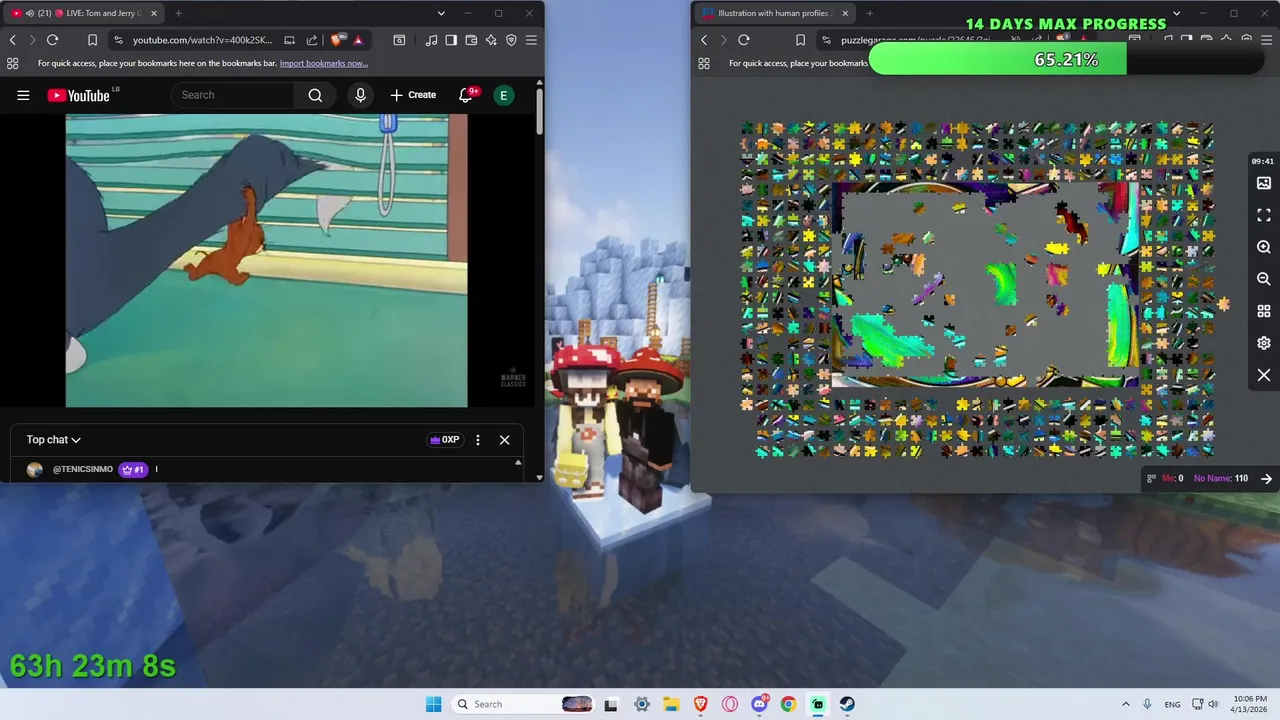Expand the Top chat dropdown

pyautogui.click(x=54, y=440)
